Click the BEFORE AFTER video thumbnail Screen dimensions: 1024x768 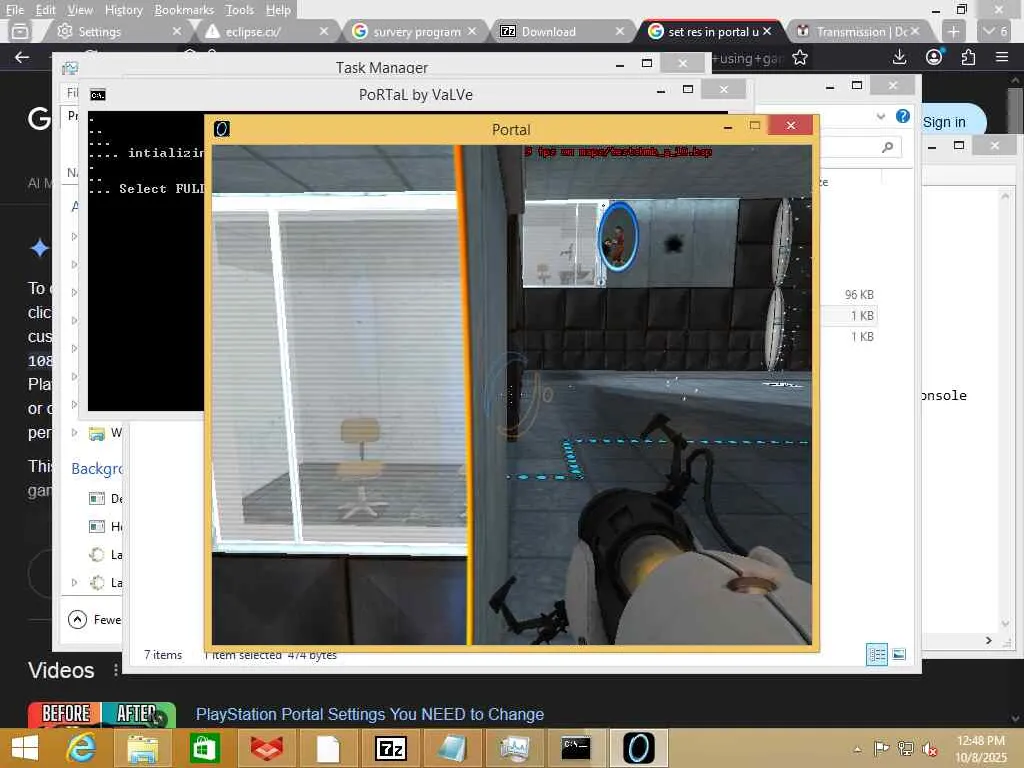coord(102,714)
